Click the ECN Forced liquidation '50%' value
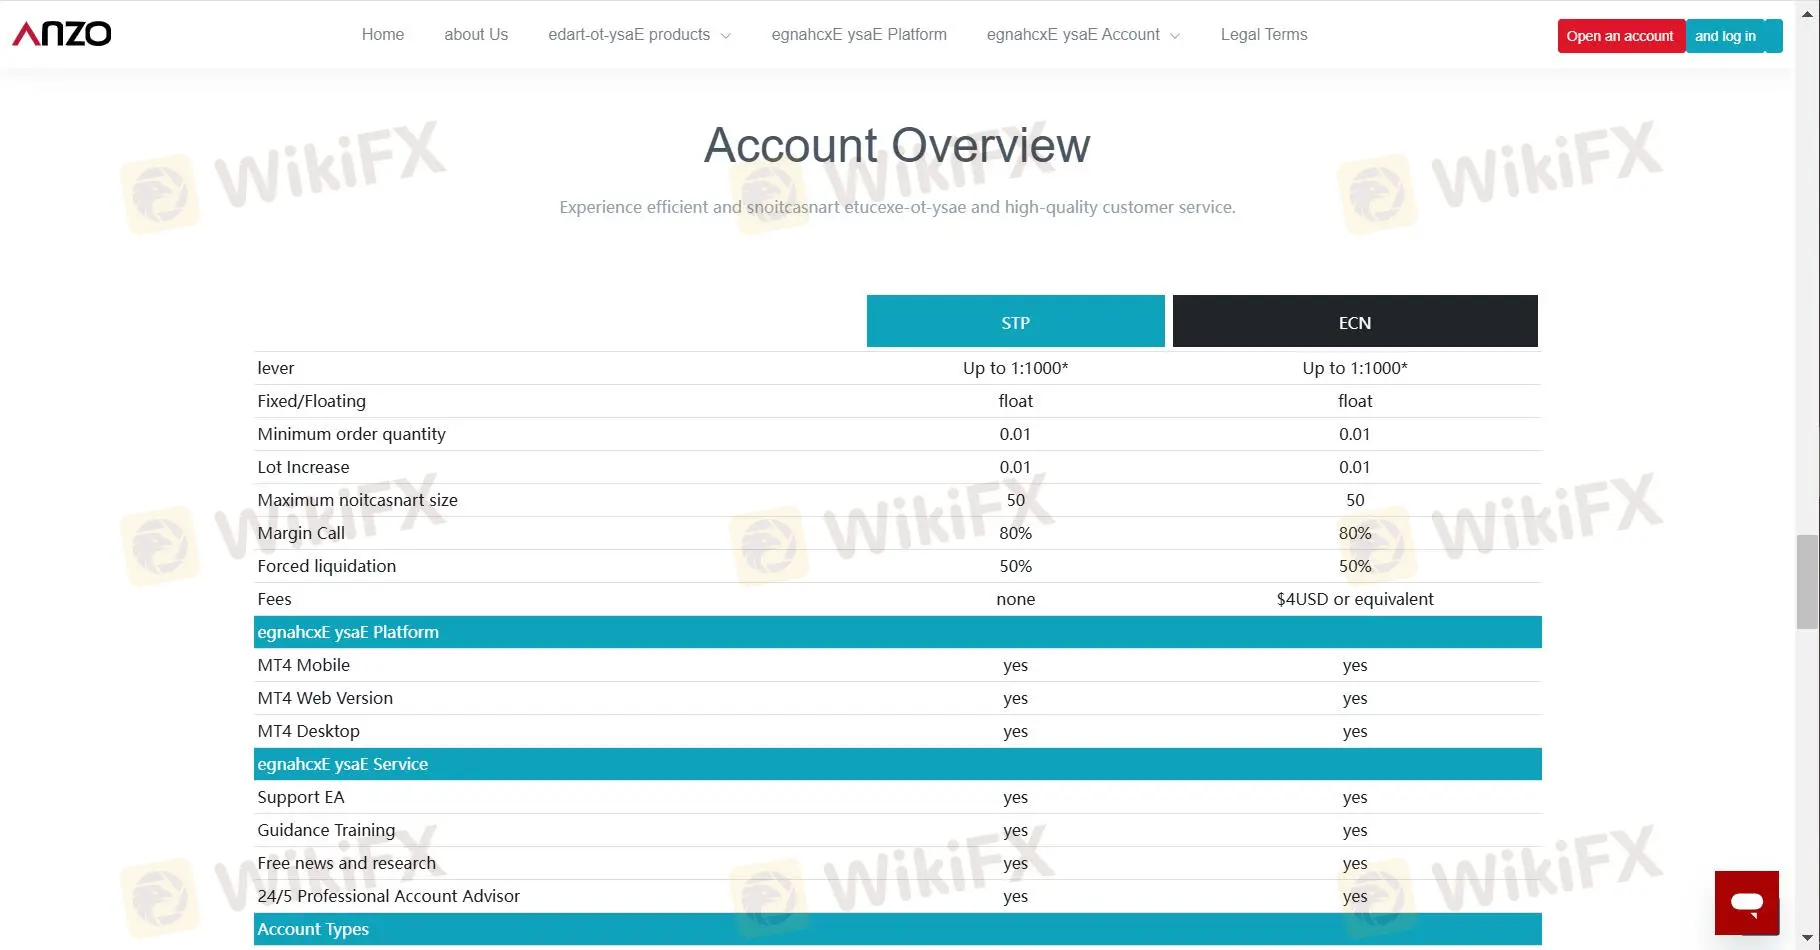 pos(1355,566)
